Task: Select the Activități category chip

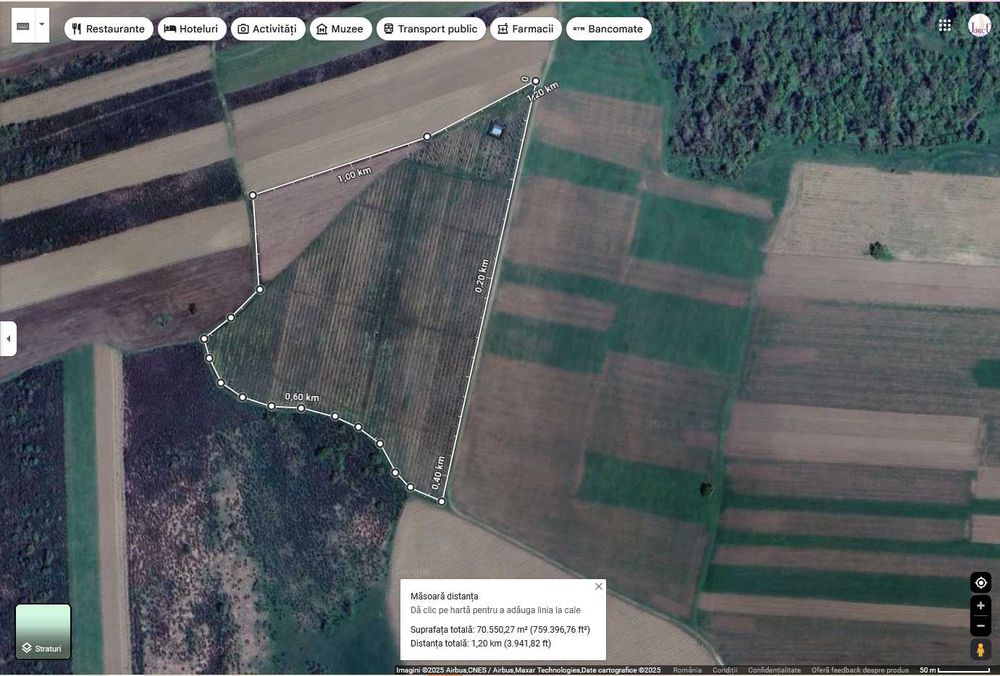Action: [x=268, y=29]
